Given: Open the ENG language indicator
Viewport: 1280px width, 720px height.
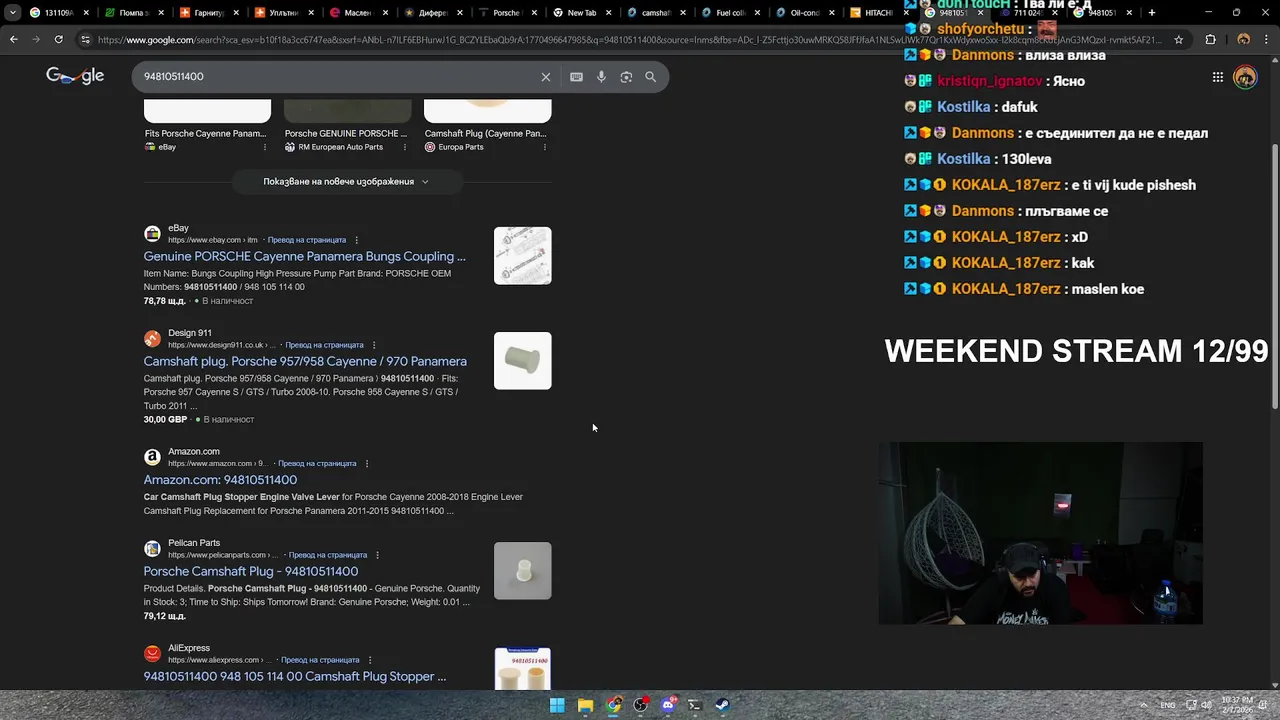Looking at the screenshot, I should (x=1167, y=705).
